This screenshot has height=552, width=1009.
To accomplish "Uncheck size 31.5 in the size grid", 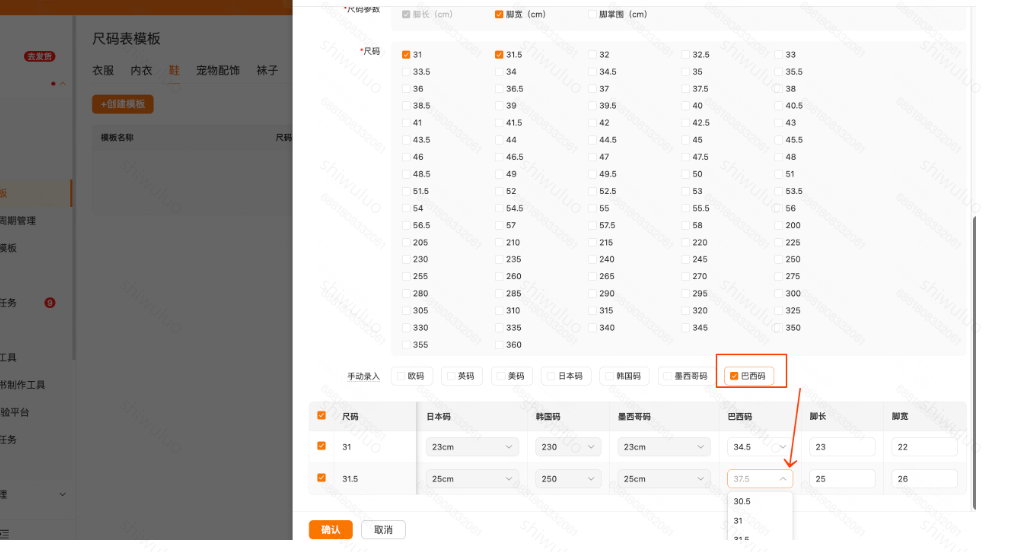I will tap(499, 55).
